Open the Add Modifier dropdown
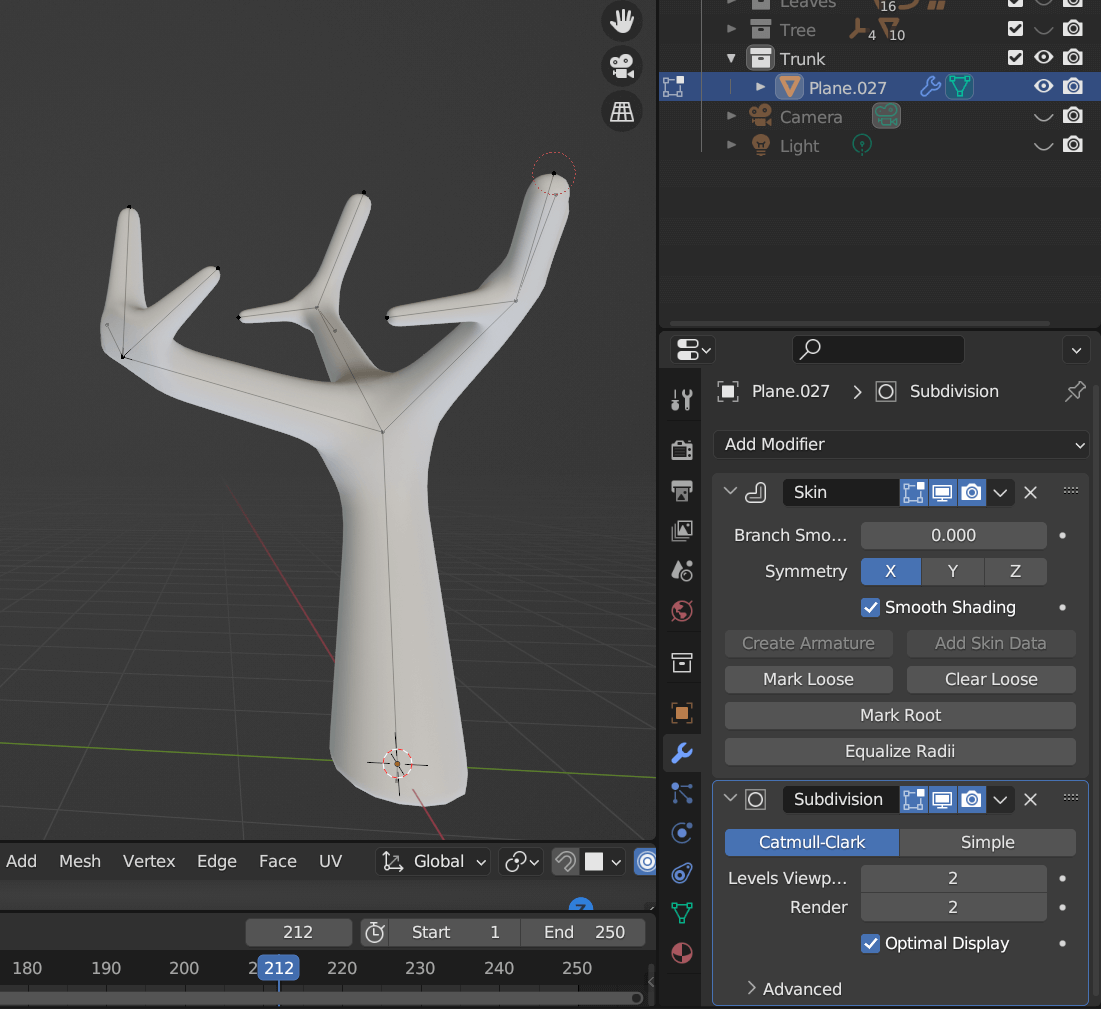The width and height of the screenshot is (1101, 1009). click(x=901, y=444)
